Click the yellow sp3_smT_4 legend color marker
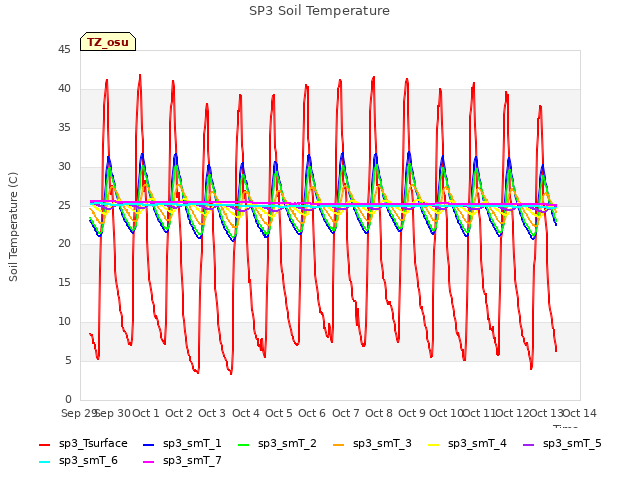The width and height of the screenshot is (640, 480). pos(433,444)
